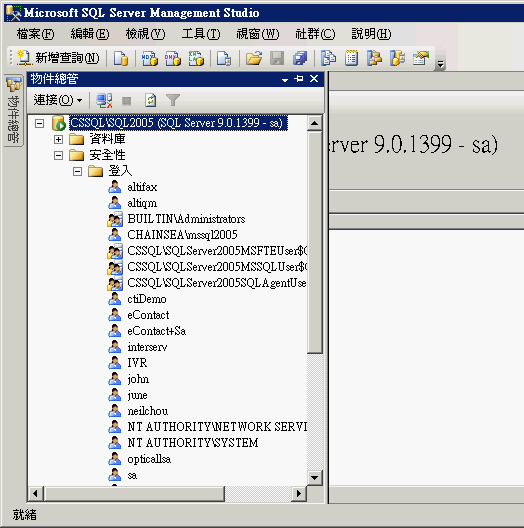This screenshot has width=524, height=528.
Task: Open the Properties Window toolbar icon
Action: point(421,58)
